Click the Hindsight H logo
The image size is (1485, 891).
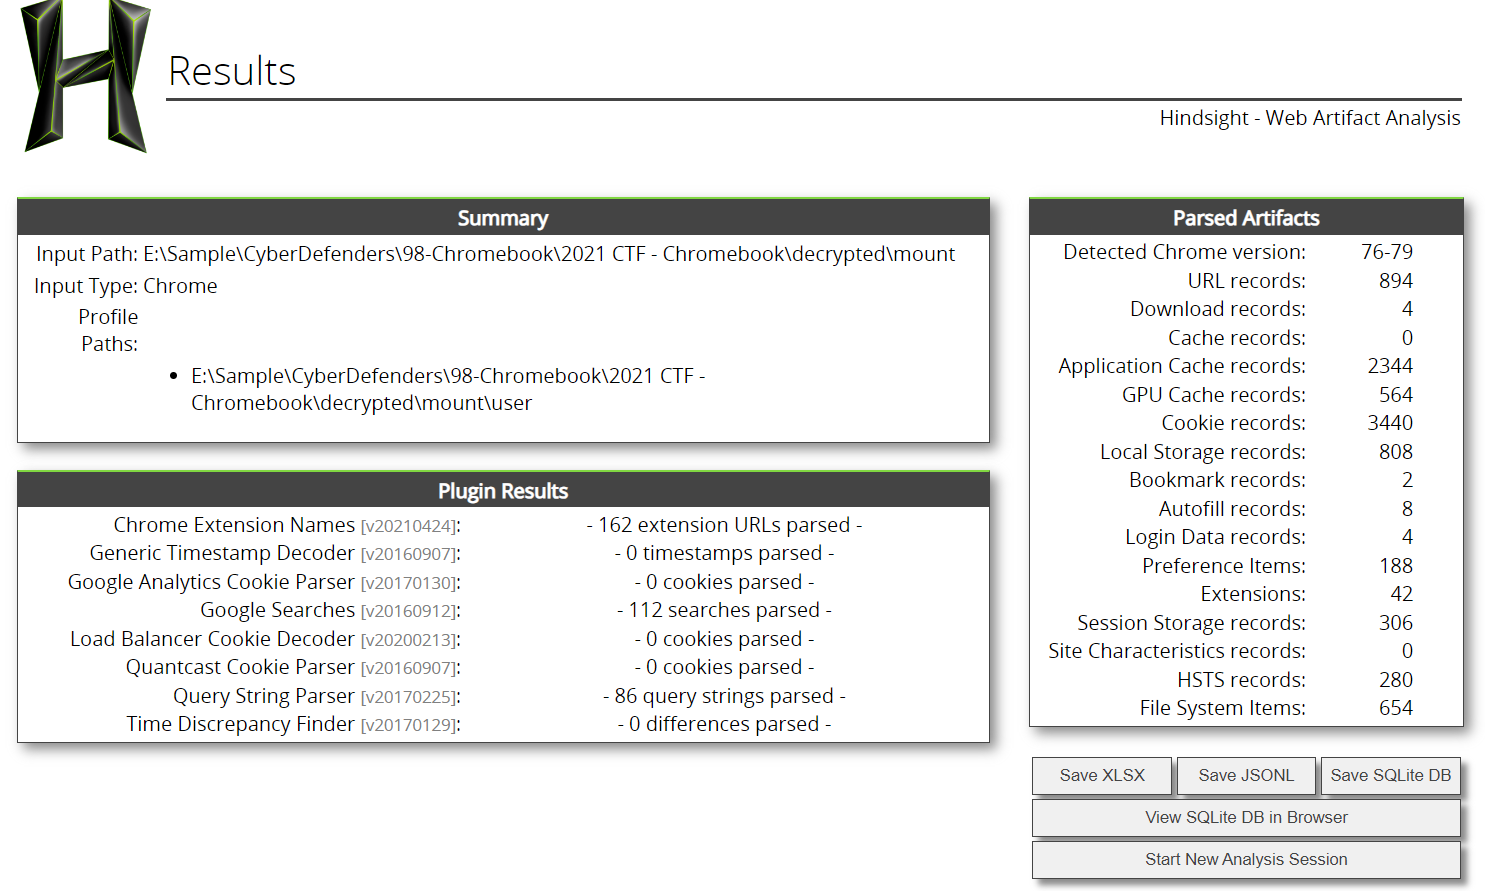pos(85,77)
